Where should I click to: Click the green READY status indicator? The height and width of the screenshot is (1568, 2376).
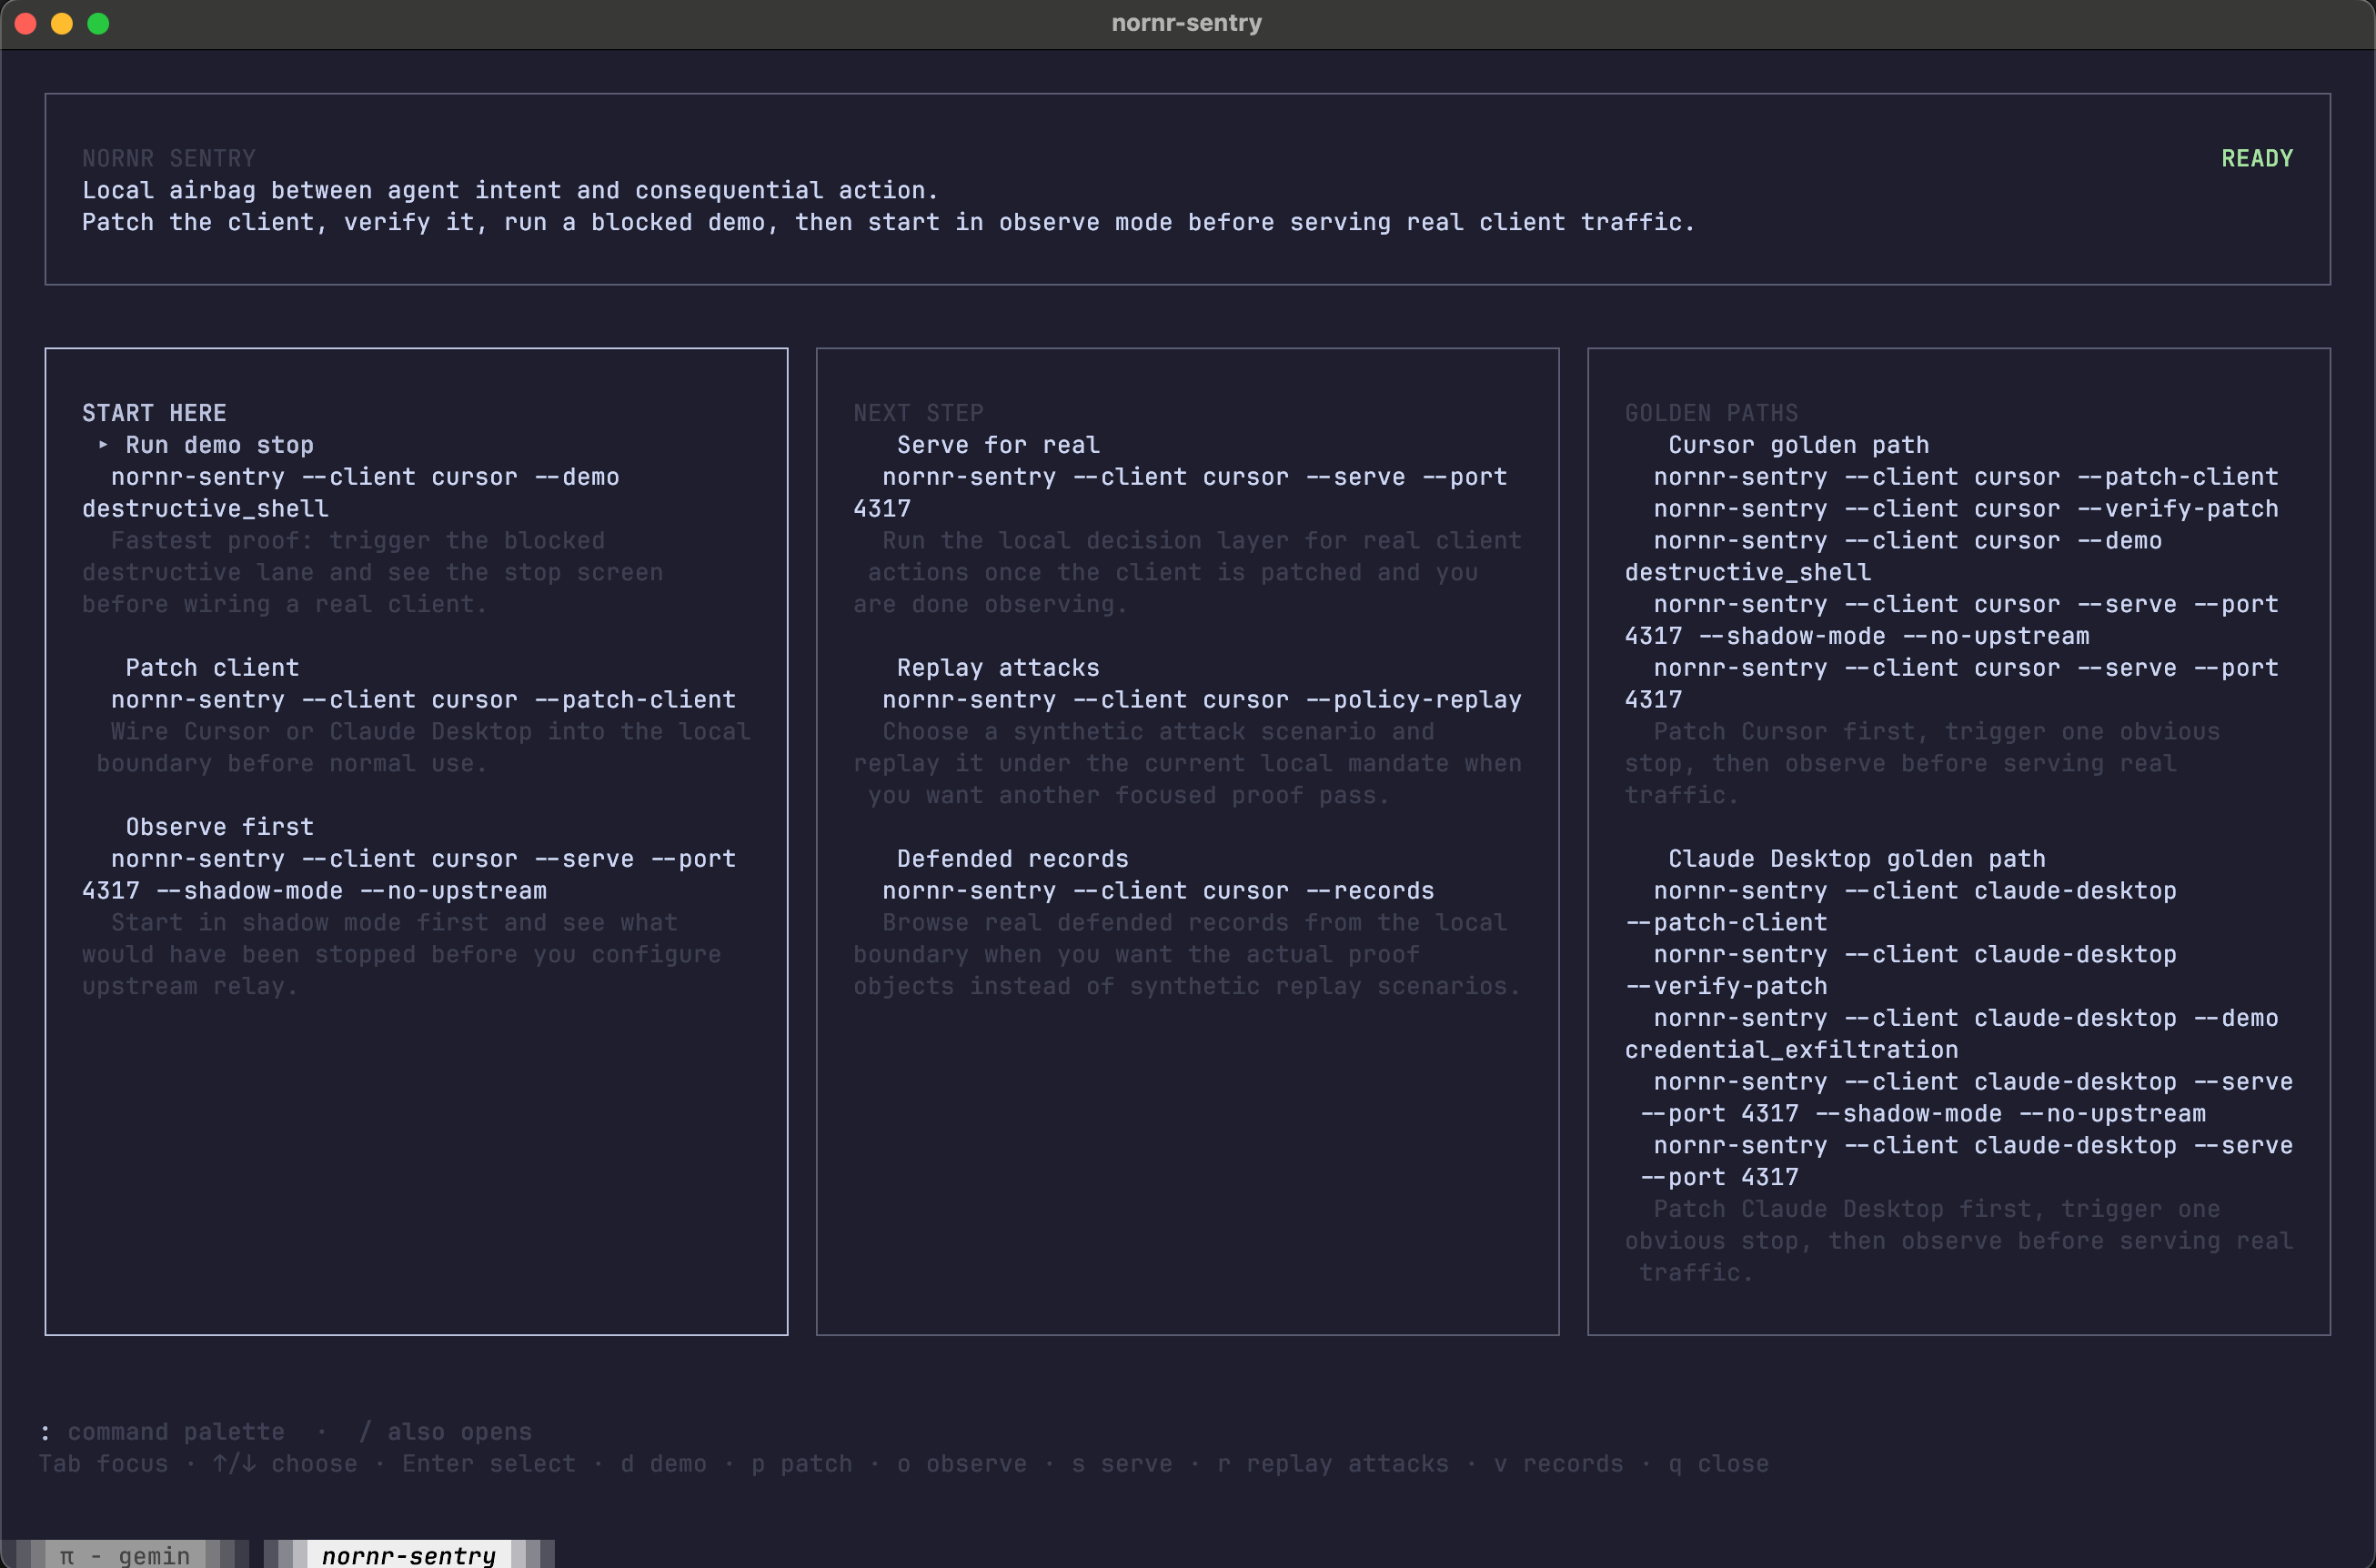coord(2257,157)
